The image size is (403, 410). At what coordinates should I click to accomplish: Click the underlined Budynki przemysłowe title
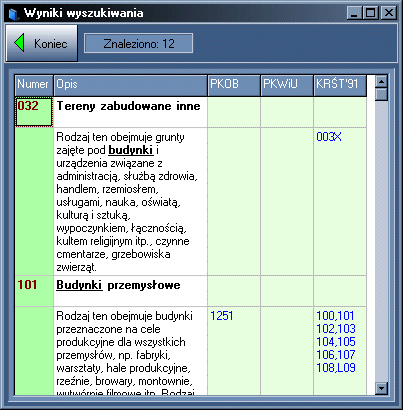pyautogui.click(x=118, y=285)
